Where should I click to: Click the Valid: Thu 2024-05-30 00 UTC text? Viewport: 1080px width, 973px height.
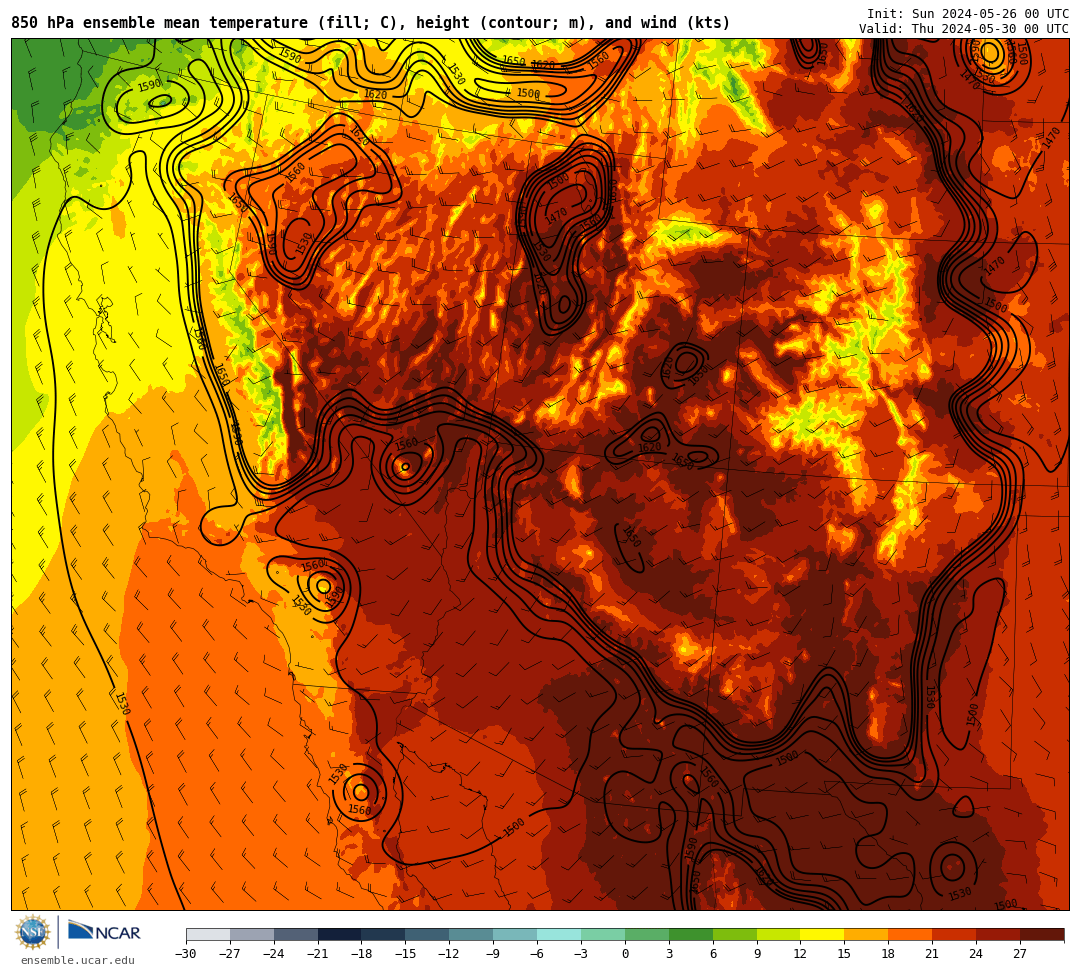(x=964, y=29)
